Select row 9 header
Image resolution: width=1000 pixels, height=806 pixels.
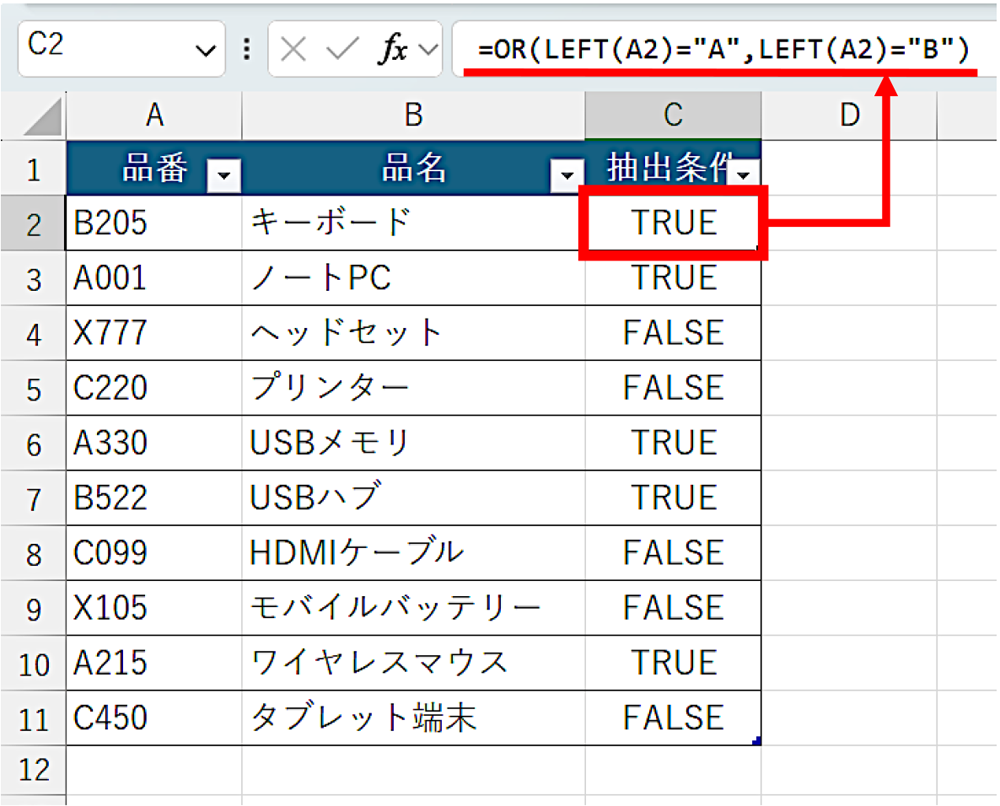(33, 608)
